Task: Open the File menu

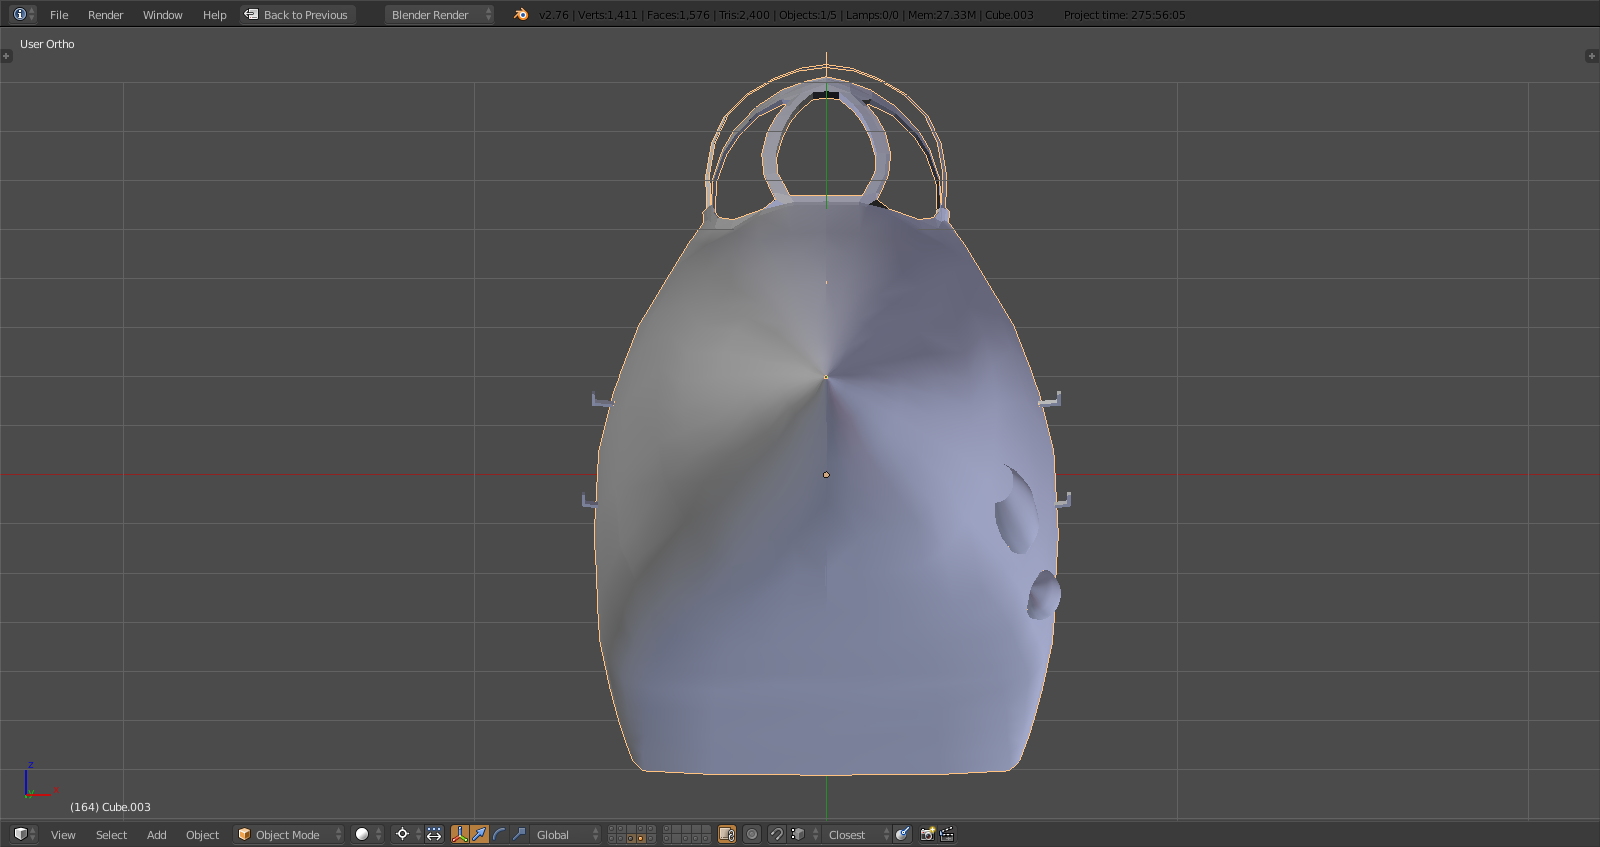Action: tap(59, 15)
